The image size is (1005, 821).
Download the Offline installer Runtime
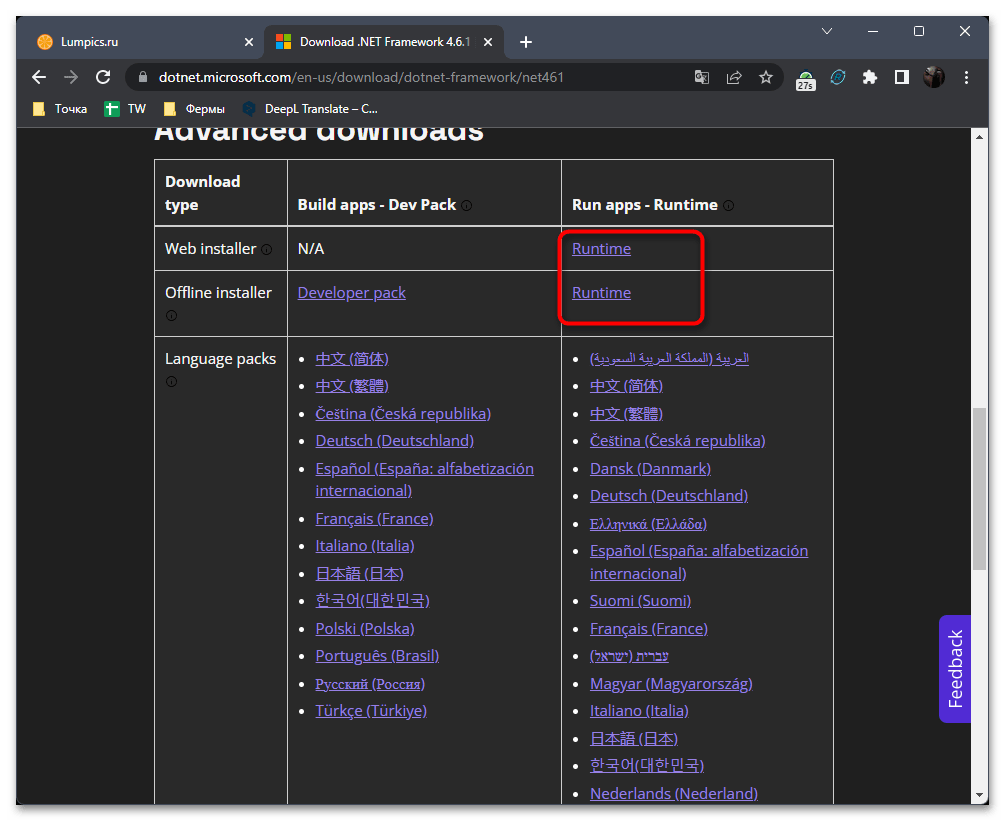pyautogui.click(x=601, y=293)
